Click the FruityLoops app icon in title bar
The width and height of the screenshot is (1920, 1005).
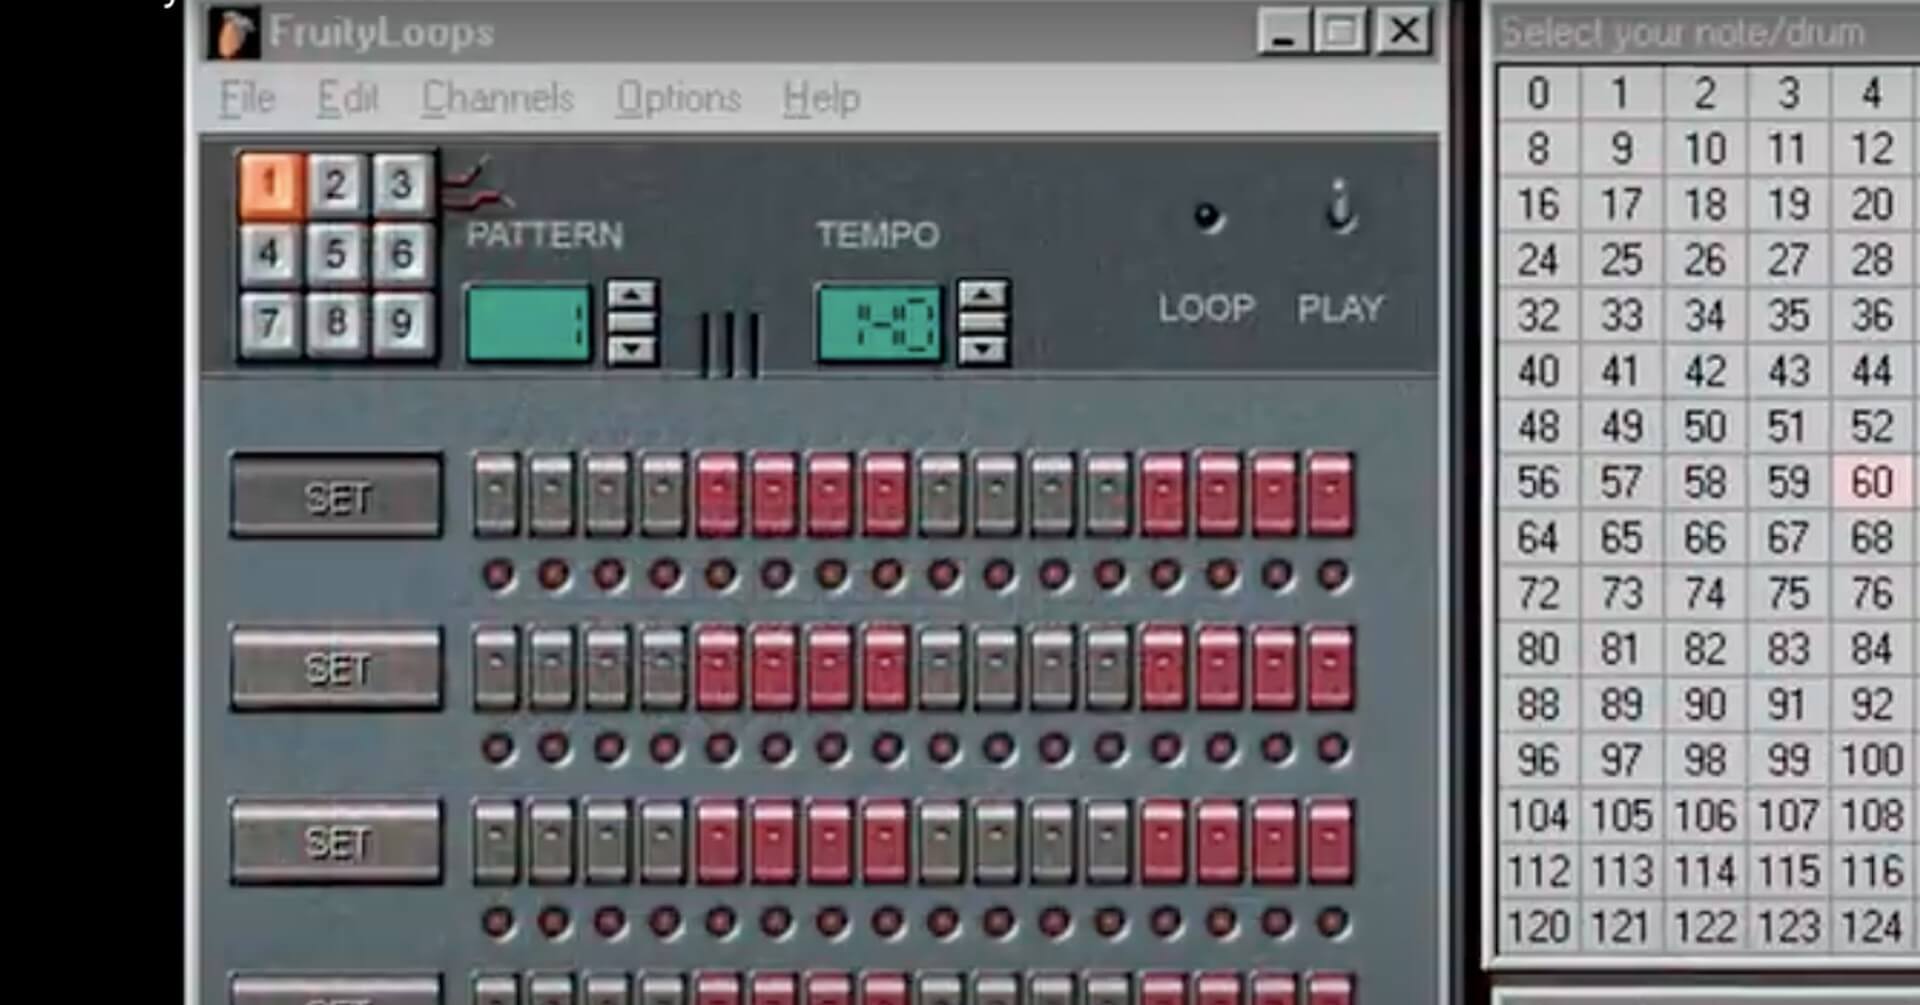click(x=234, y=33)
